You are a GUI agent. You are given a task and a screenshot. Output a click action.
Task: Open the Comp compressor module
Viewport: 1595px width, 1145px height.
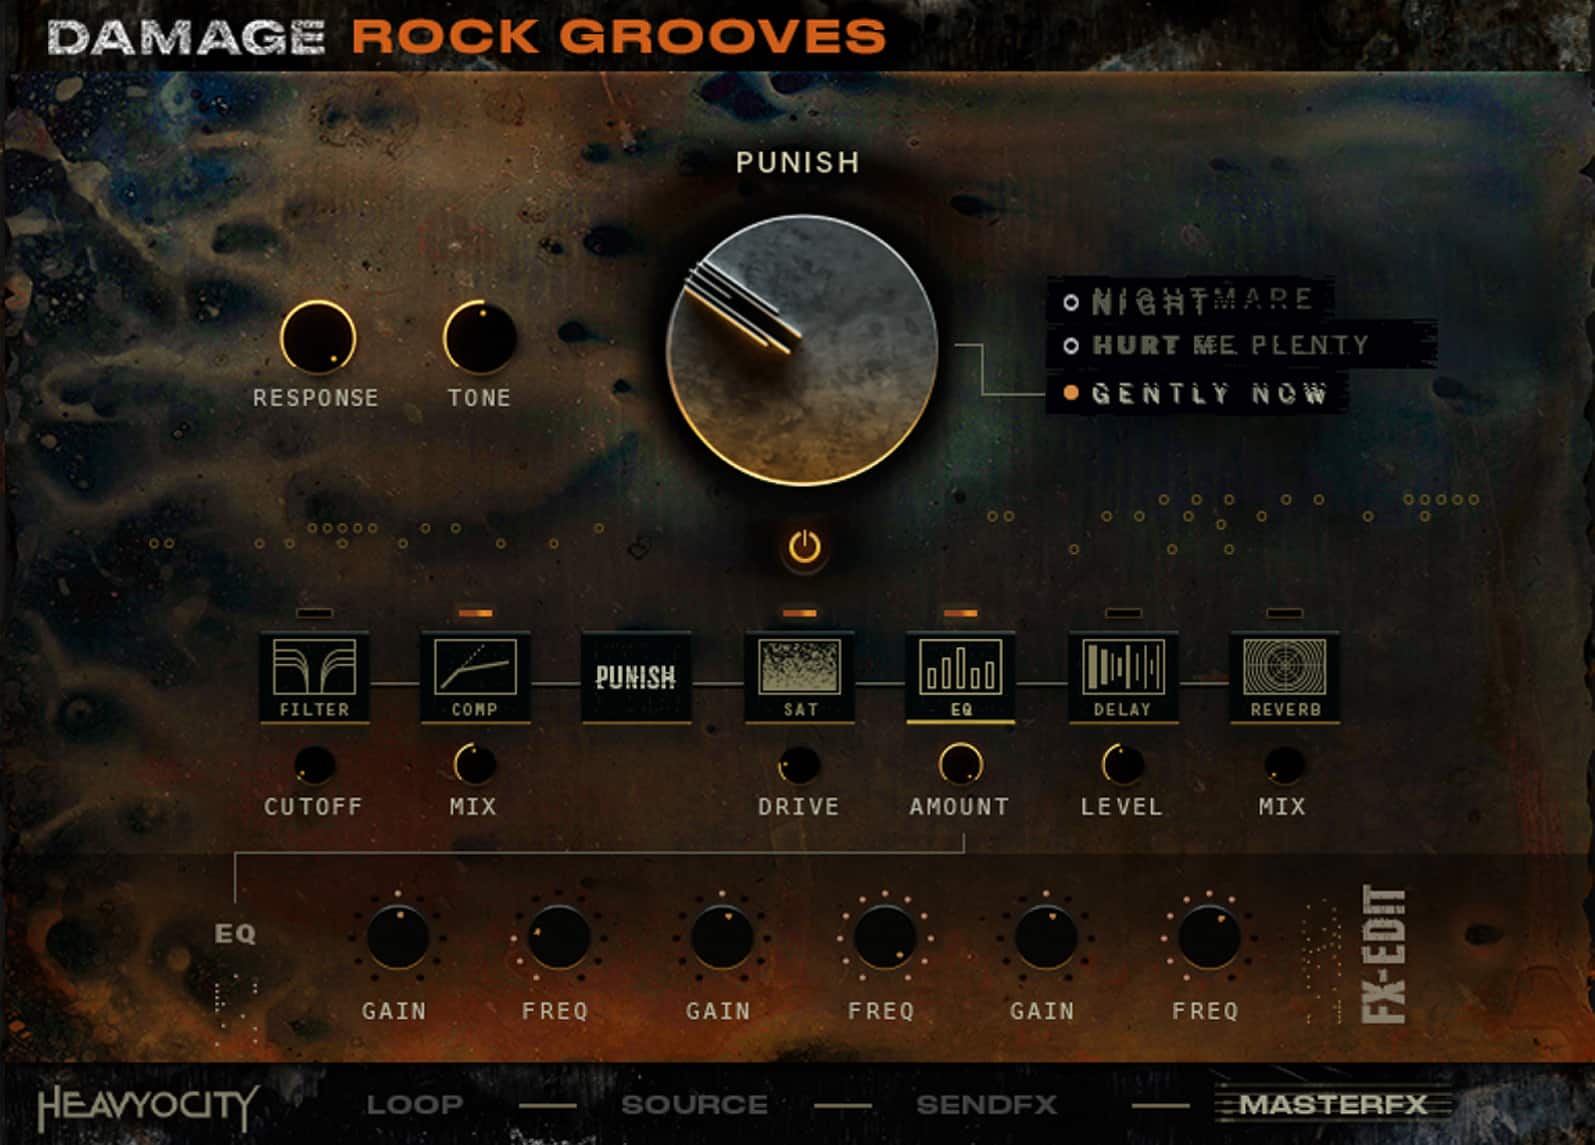475,675
